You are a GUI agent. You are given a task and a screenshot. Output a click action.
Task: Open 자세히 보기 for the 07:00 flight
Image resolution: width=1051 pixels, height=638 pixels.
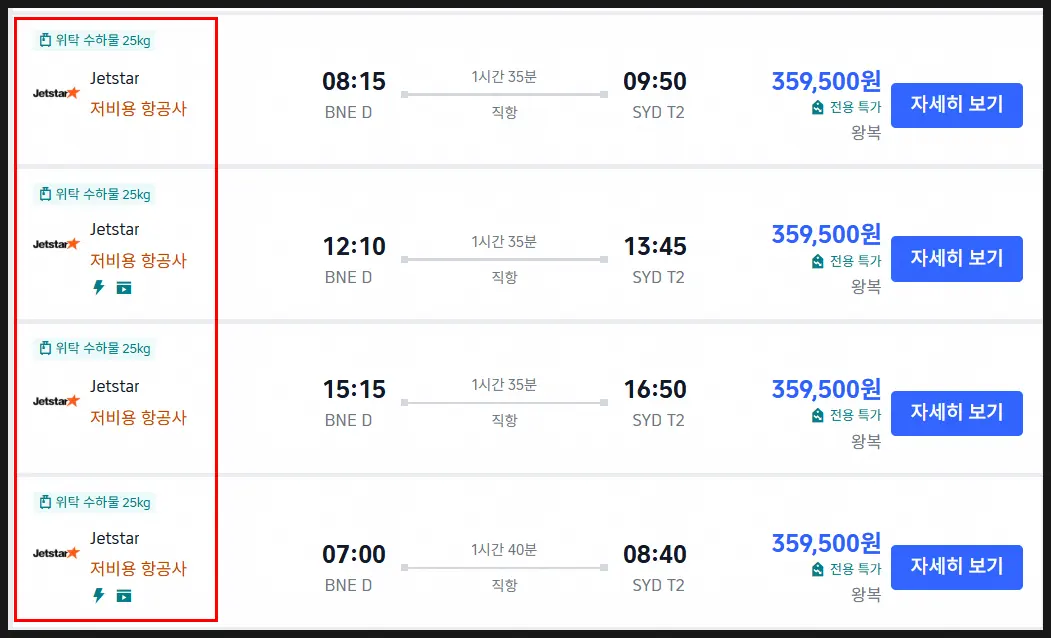956,567
